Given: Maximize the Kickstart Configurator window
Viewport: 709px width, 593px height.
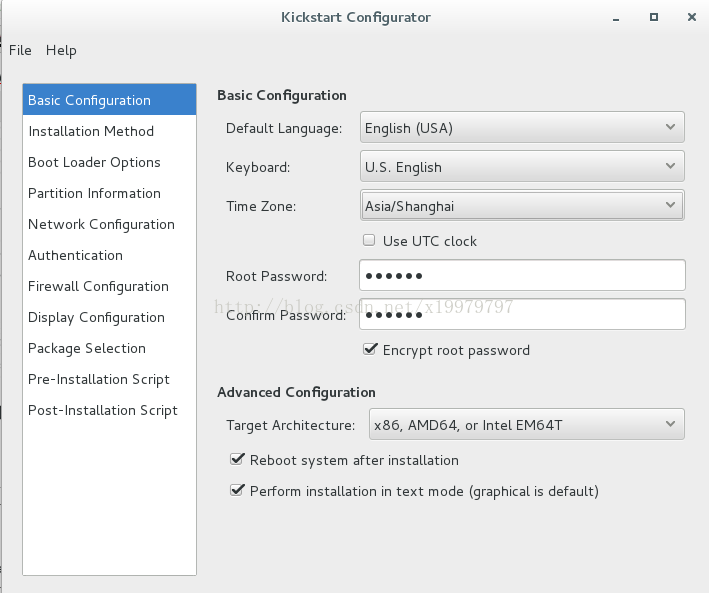Looking at the screenshot, I should click(654, 17).
